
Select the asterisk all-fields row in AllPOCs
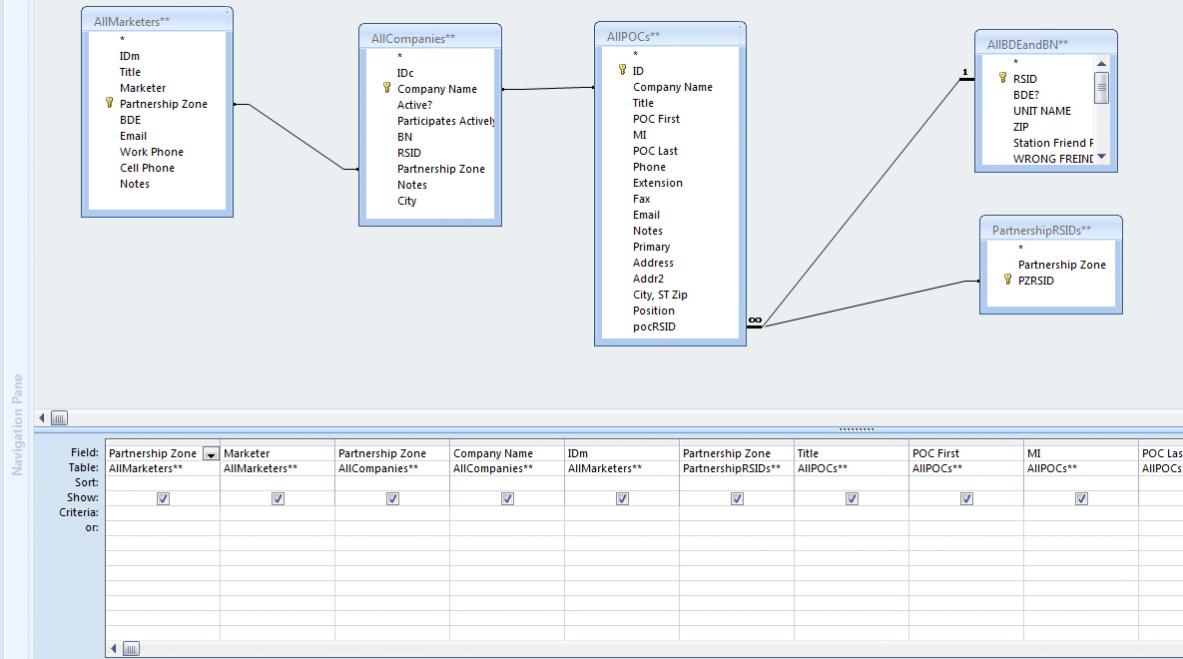click(x=635, y=54)
